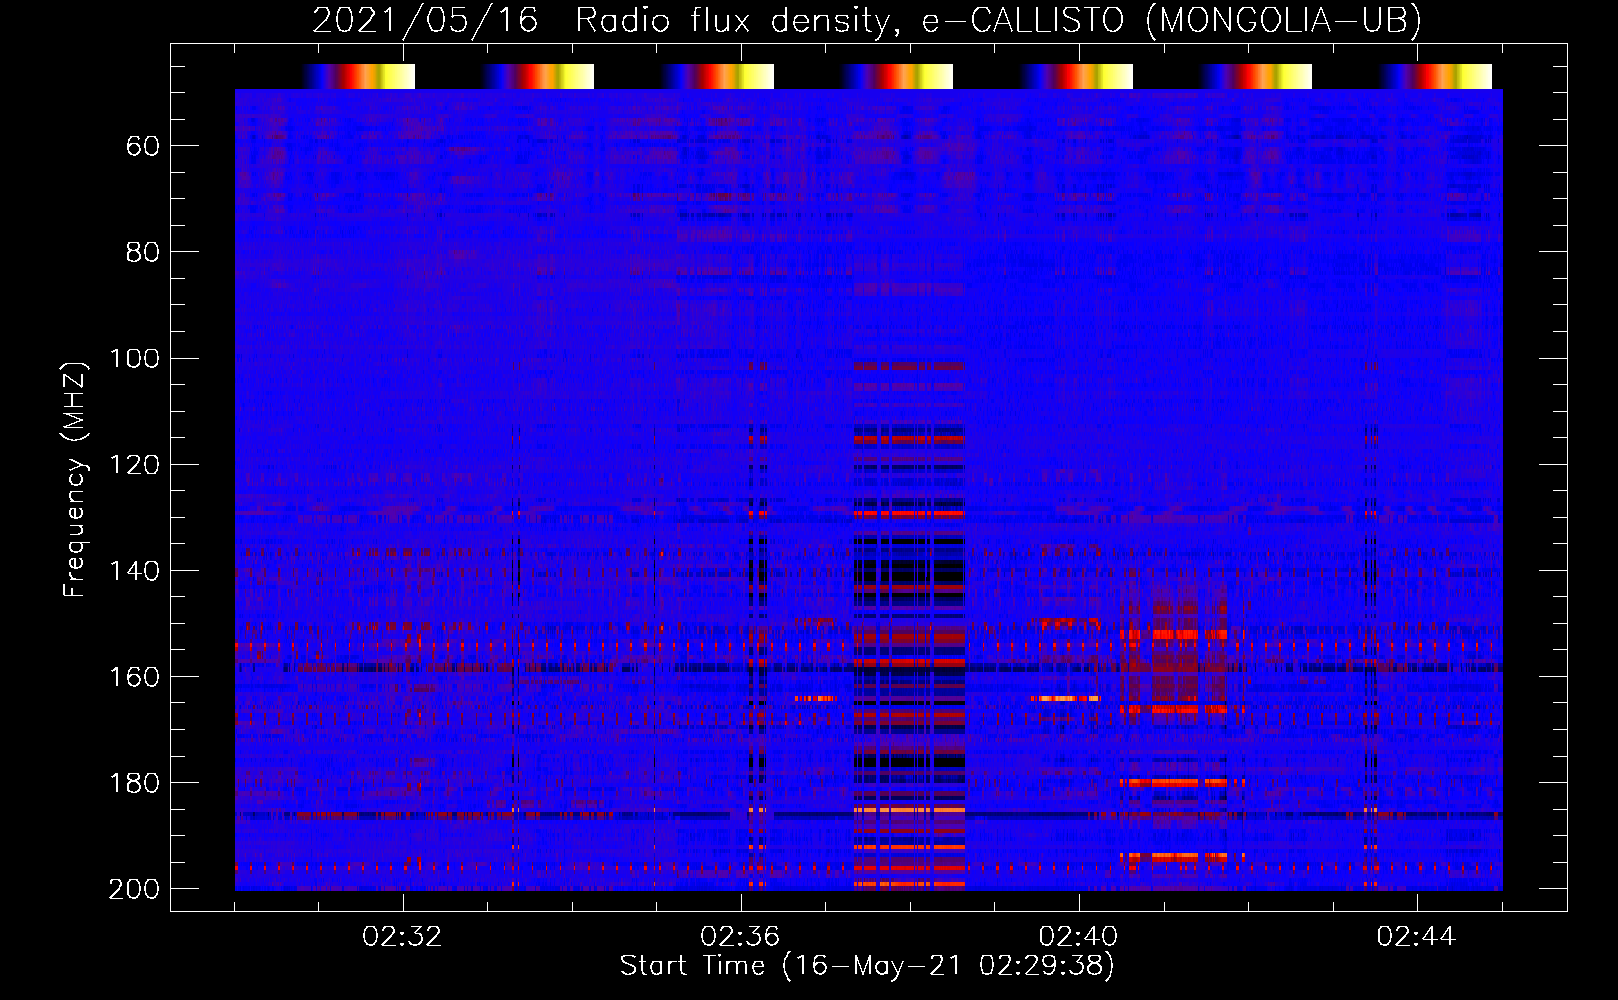The width and height of the screenshot is (1618, 1000).
Task: Click the 180 frequency tick label
Action: click(x=134, y=783)
